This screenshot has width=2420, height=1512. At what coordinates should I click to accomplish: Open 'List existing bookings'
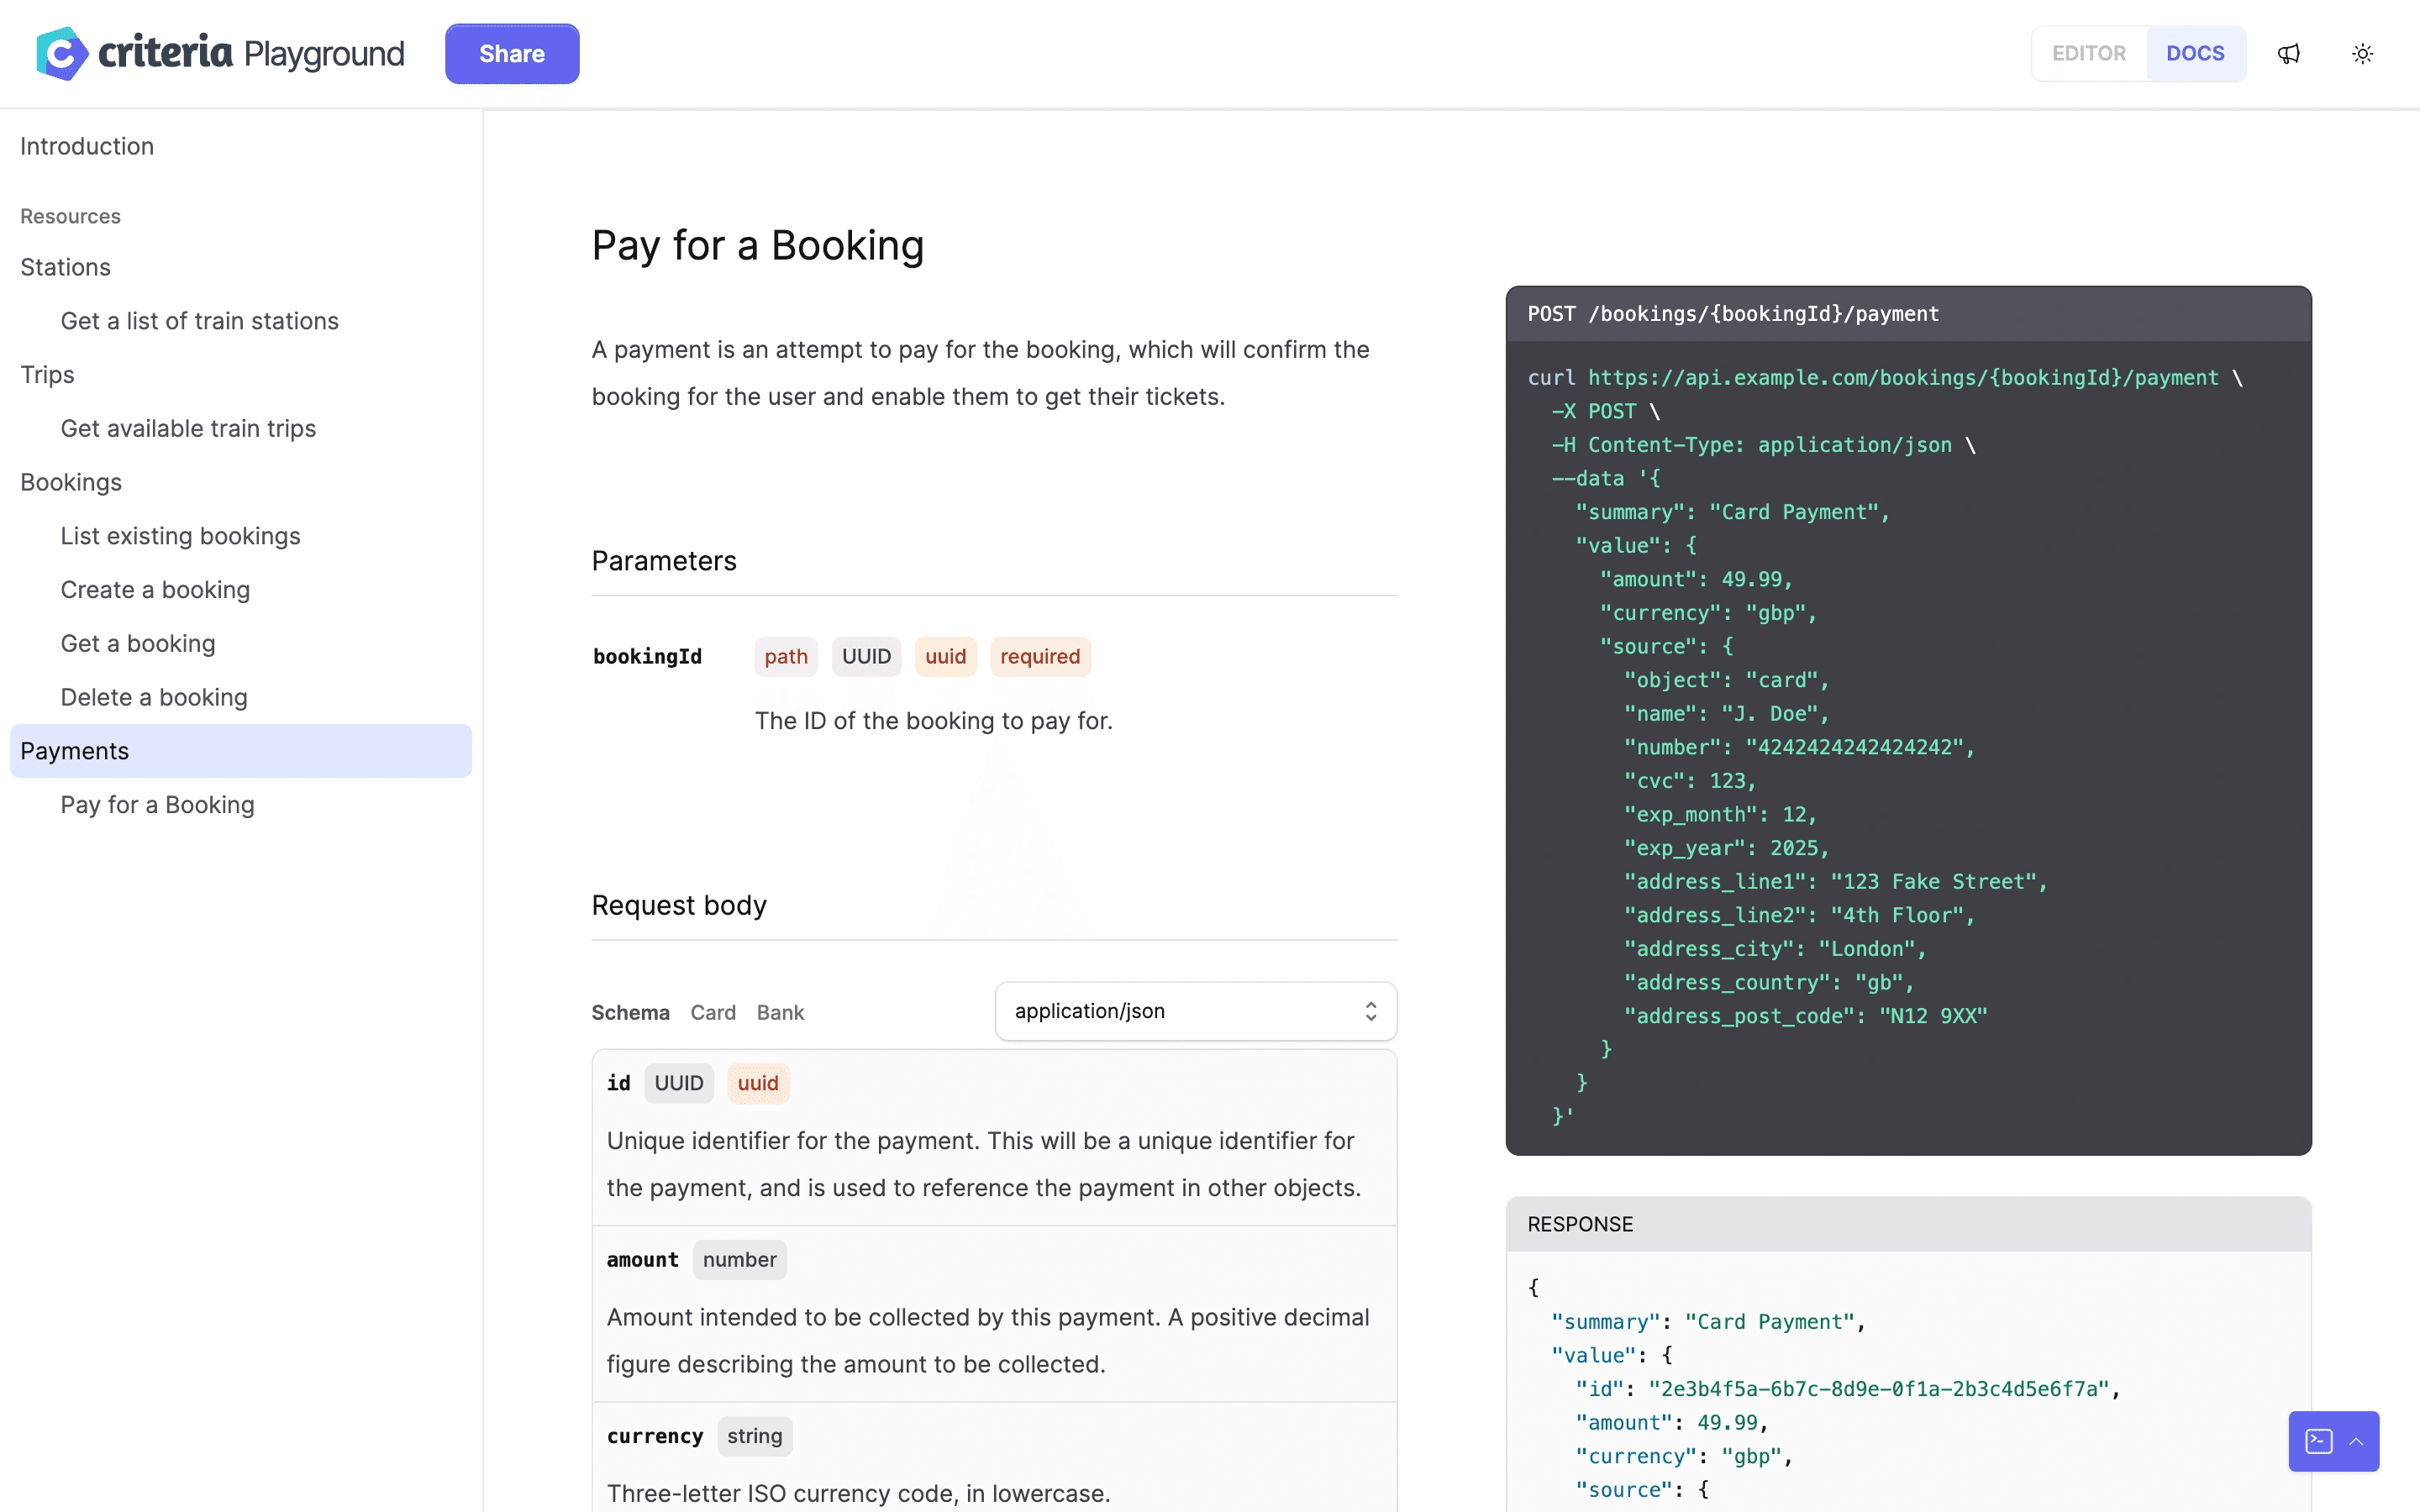tap(180, 536)
